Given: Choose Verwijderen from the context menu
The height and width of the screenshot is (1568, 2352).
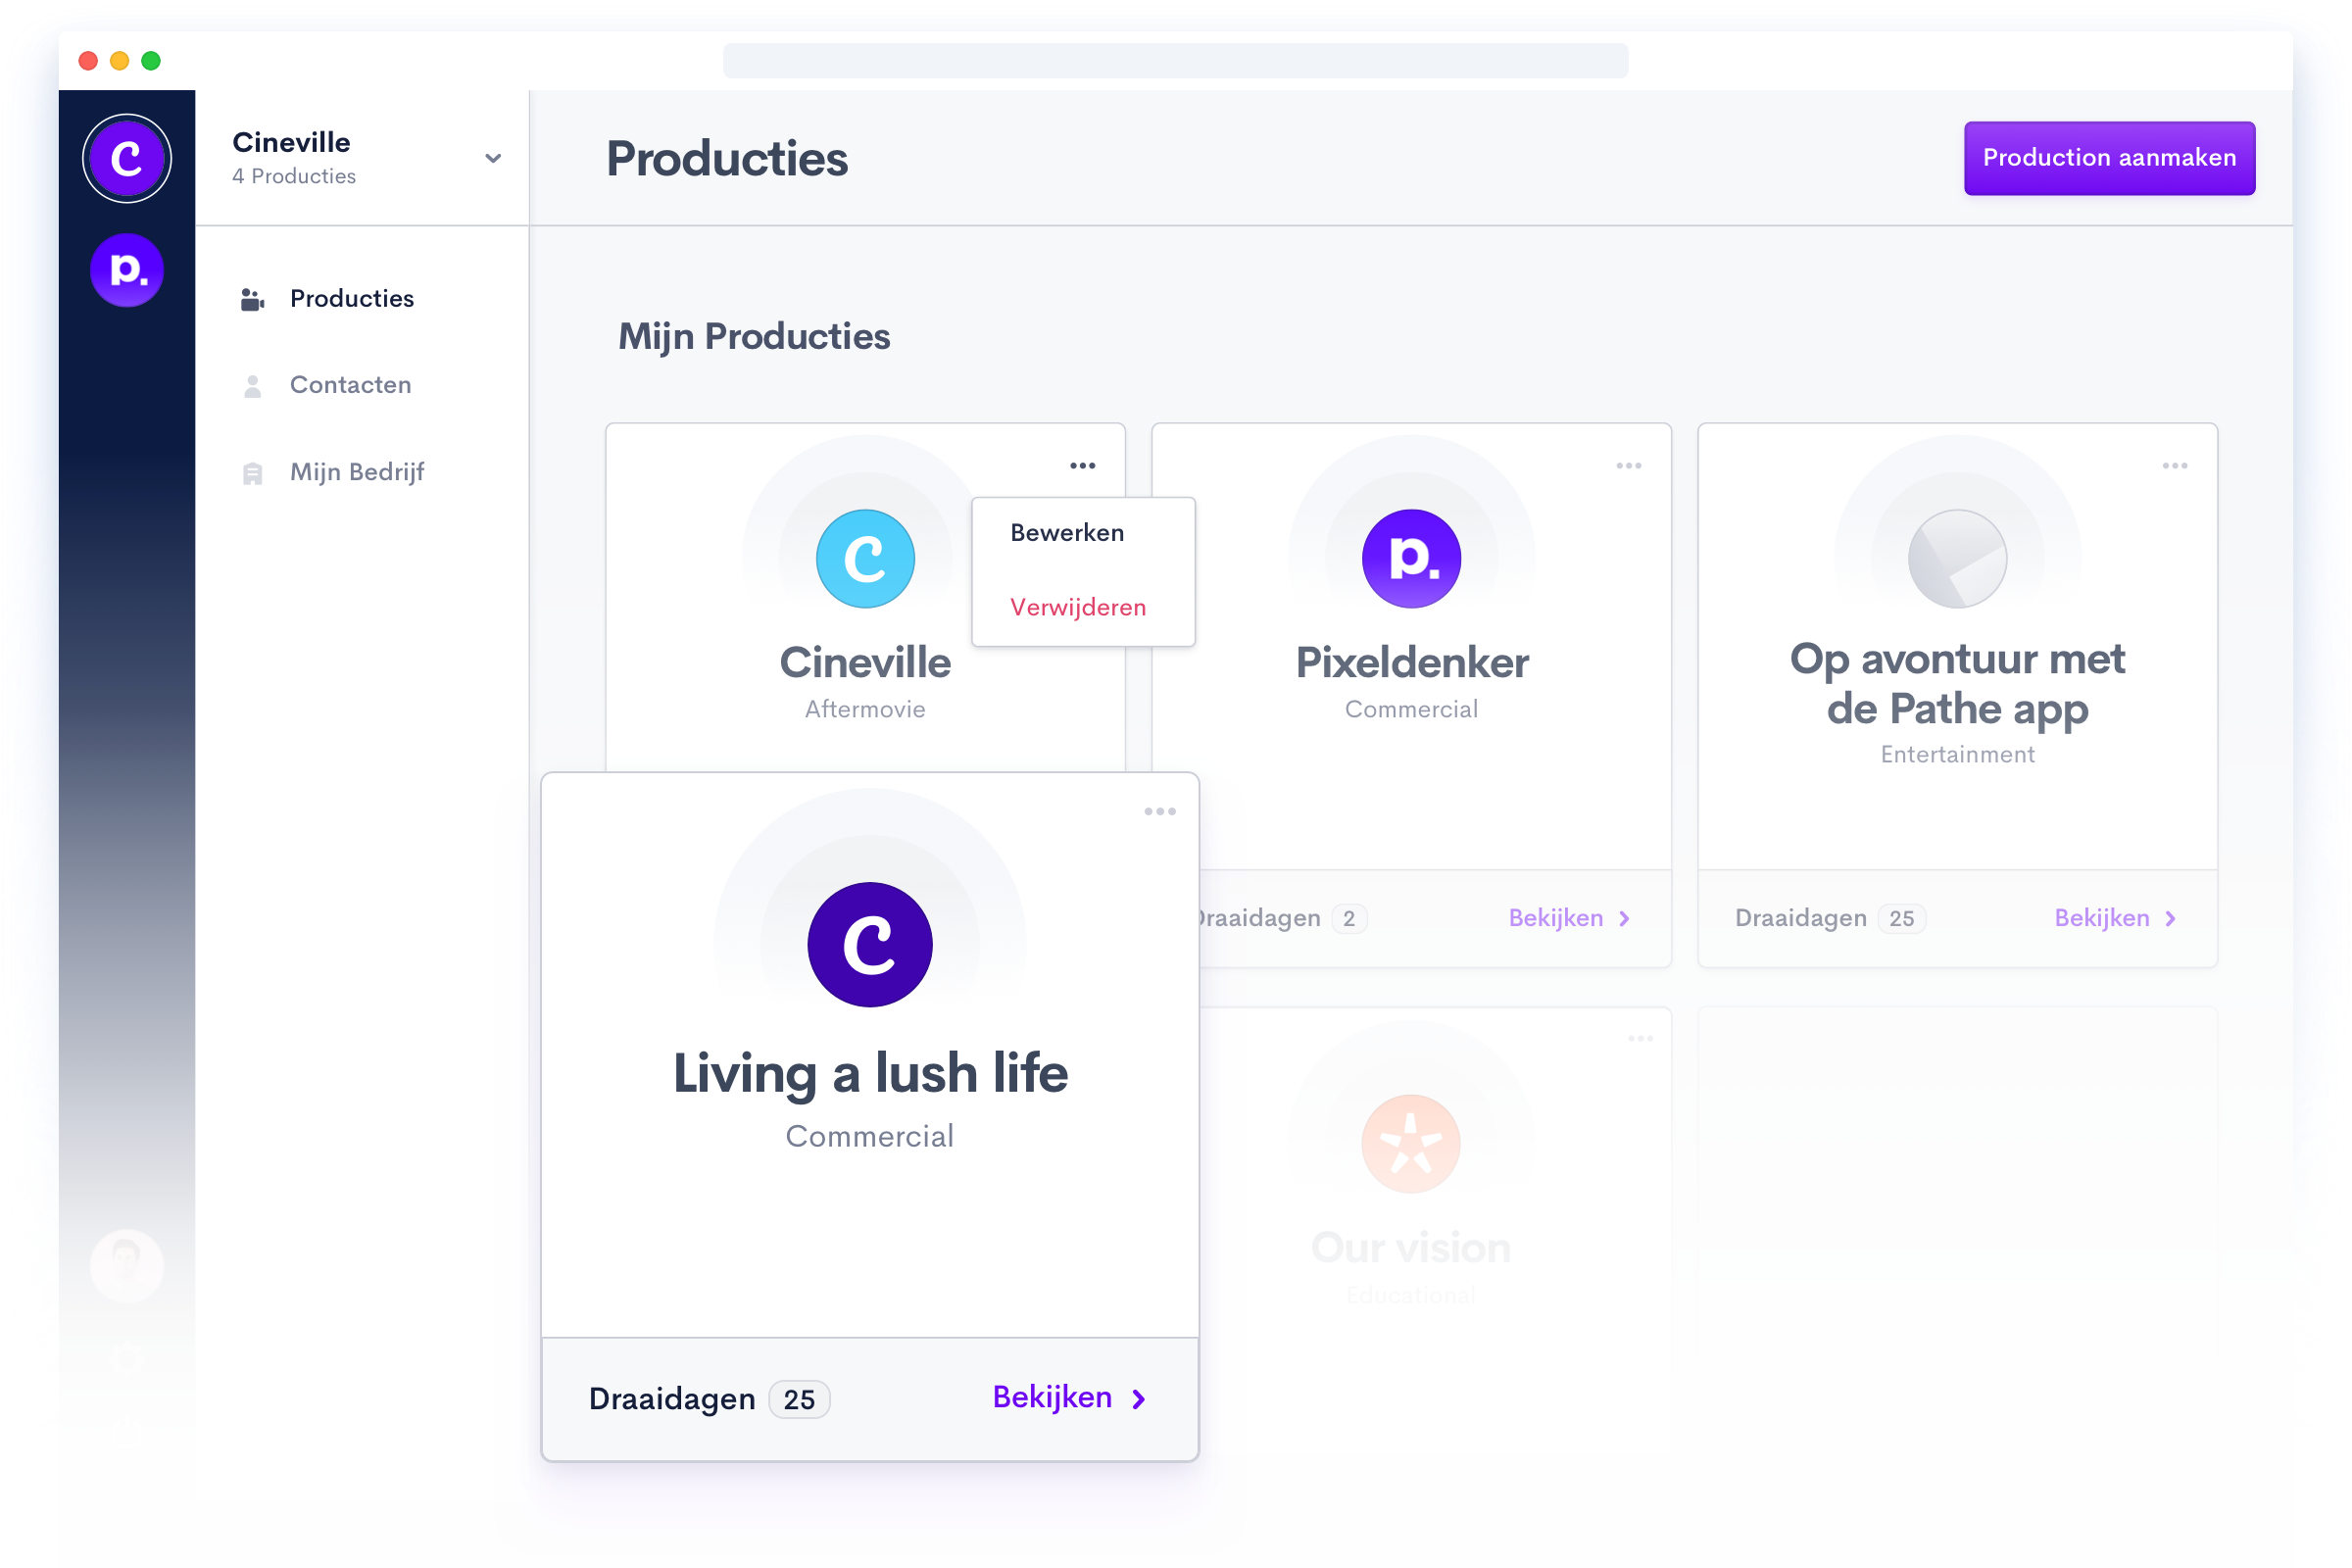Looking at the screenshot, I should [1078, 607].
